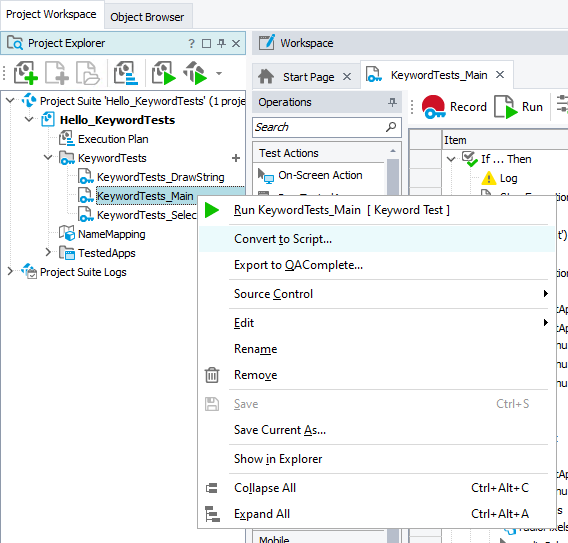Select KeywordTests_DrawString in the tree
Screen dimensions: 568x543
[x=160, y=177]
